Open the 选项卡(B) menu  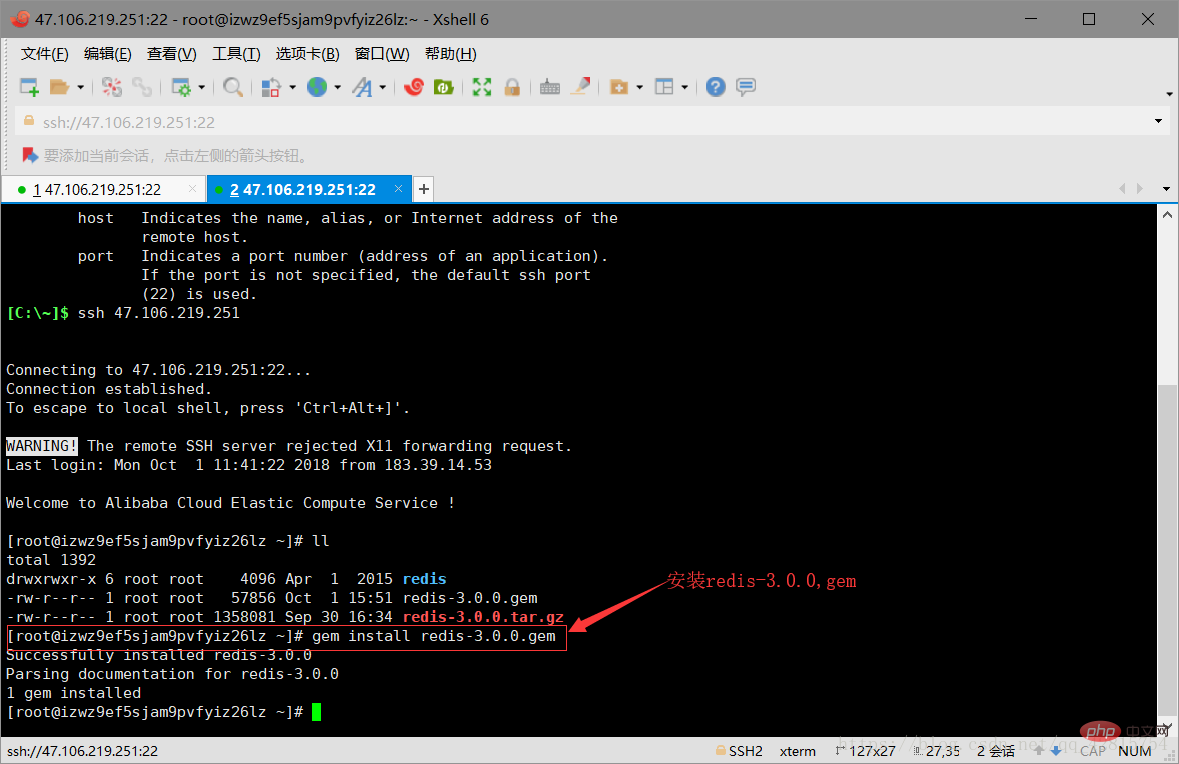[x=308, y=53]
